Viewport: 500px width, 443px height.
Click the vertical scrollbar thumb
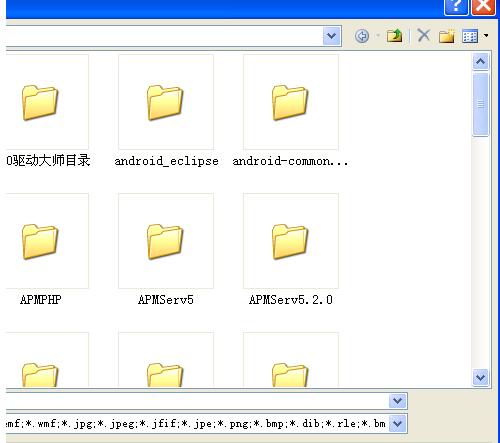tap(480, 104)
